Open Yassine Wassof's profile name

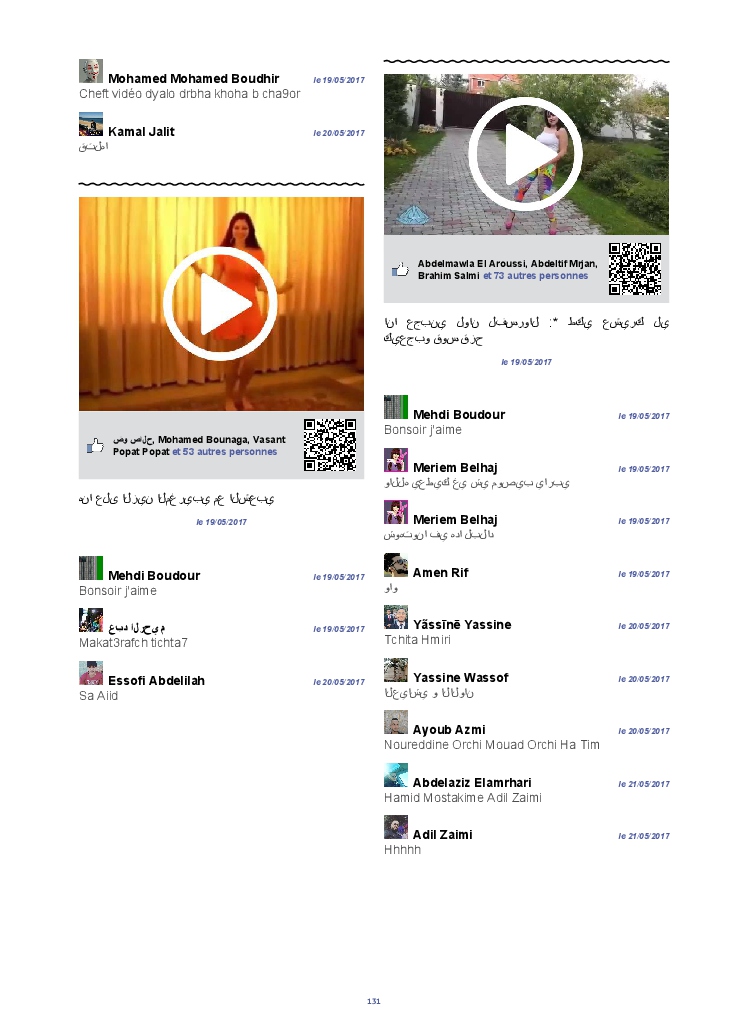[460, 678]
